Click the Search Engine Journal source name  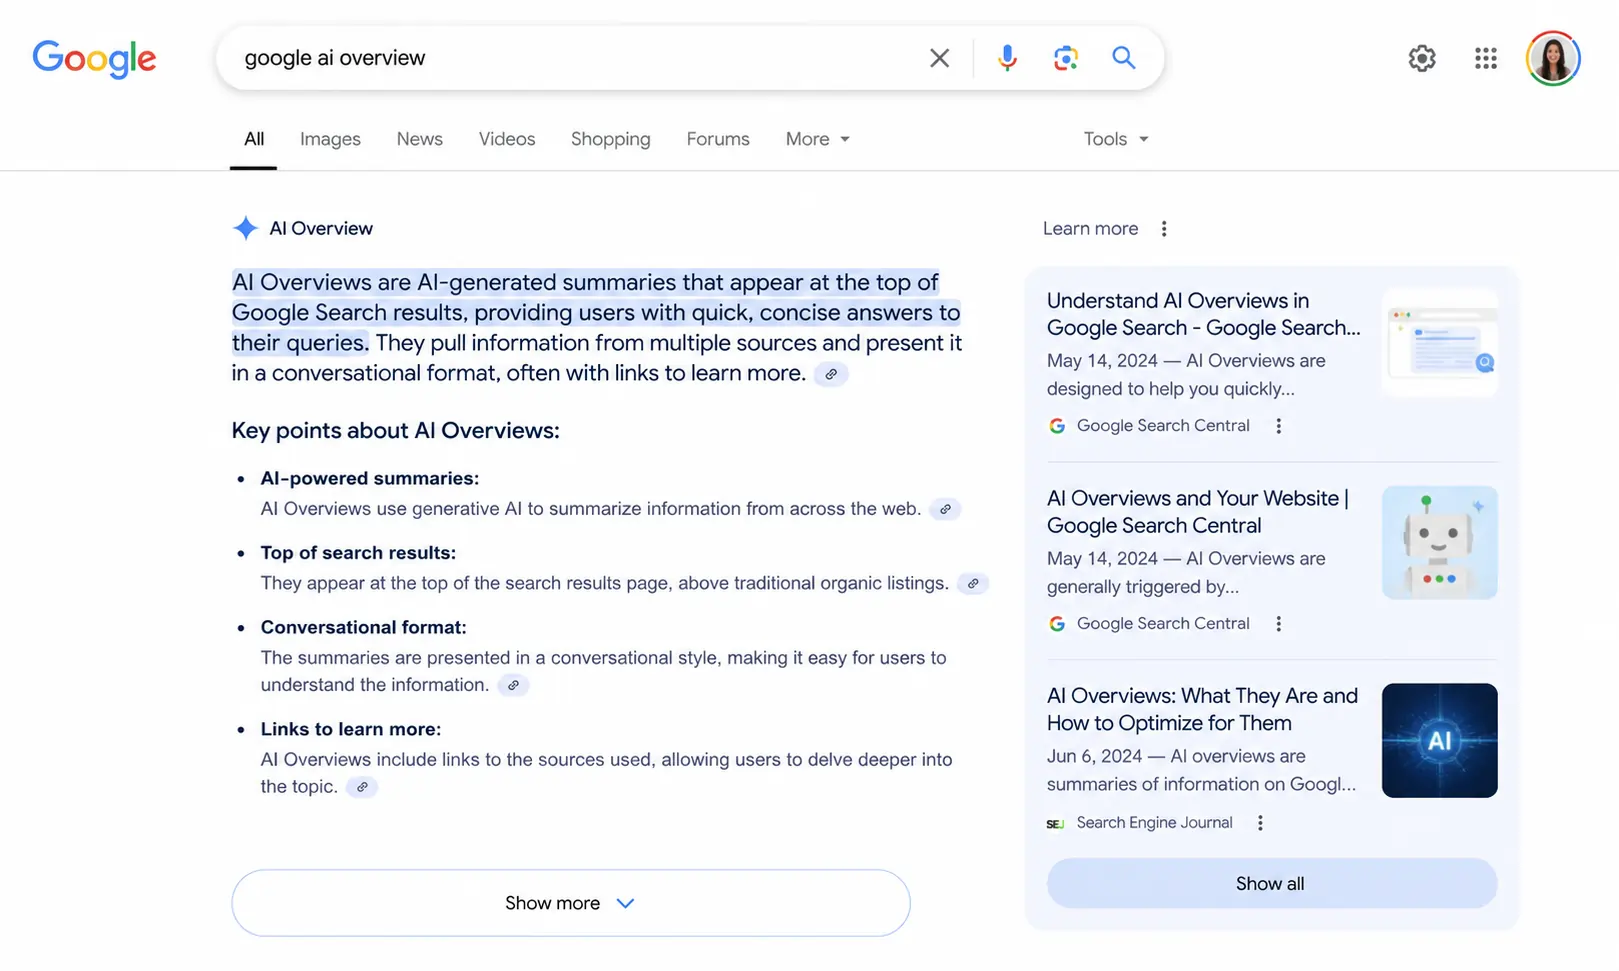click(1154, 823)
